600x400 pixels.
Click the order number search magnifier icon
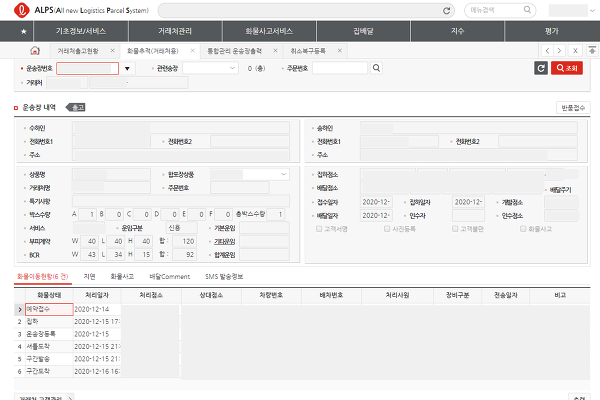377,68
